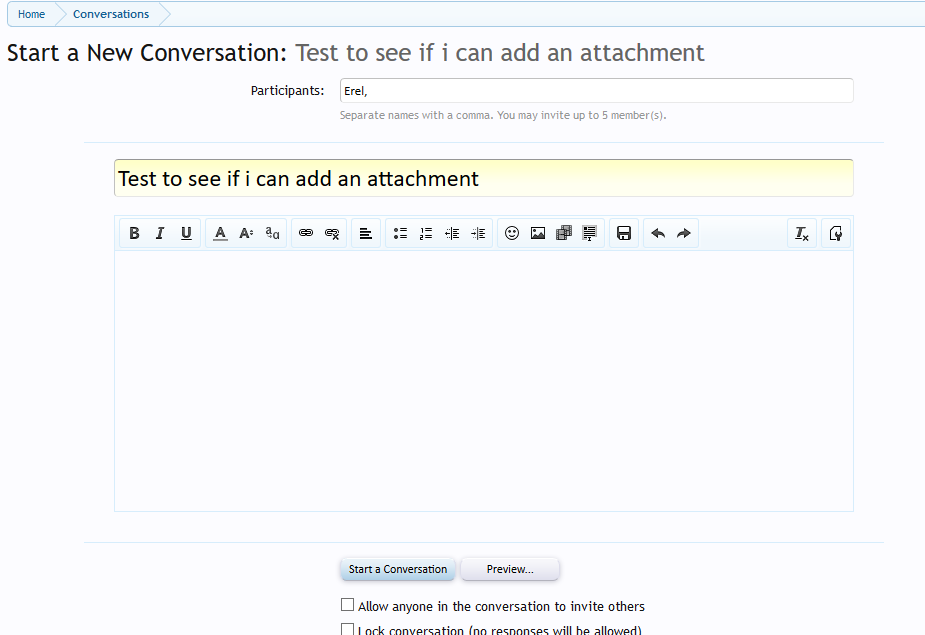This screenshot has height=635, width=925.
Task: Apply italic formatting
Action: tap(160, 233)
